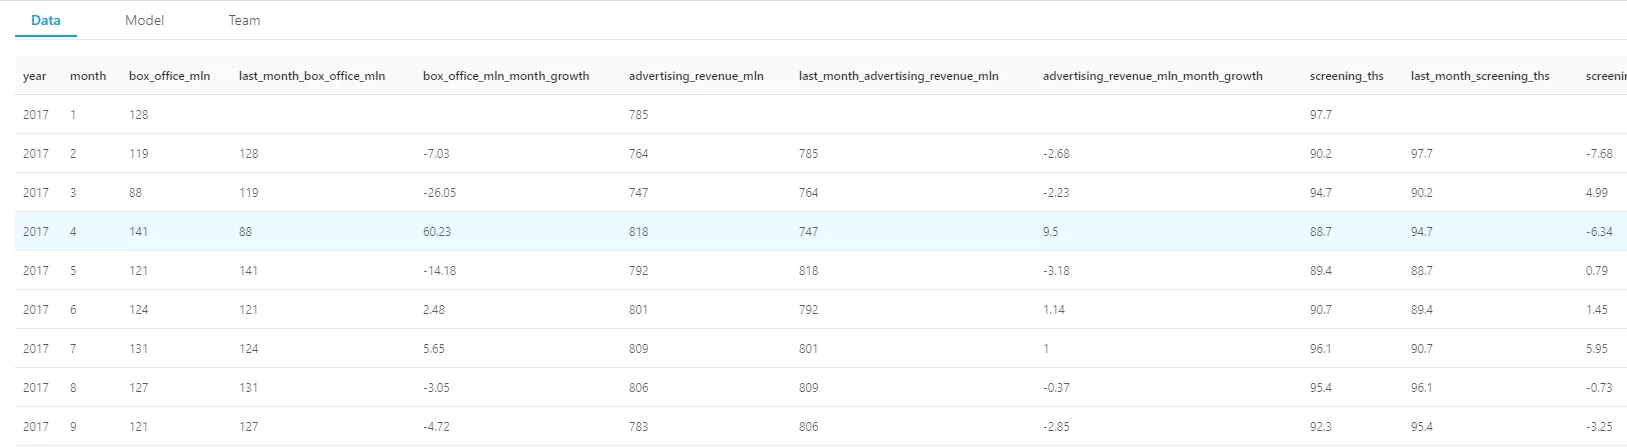Image resolution: width=1627 pixels, height=447 pixels.
Task: Click the advertising_revenue_mln column header
Action: pos(696,76)
